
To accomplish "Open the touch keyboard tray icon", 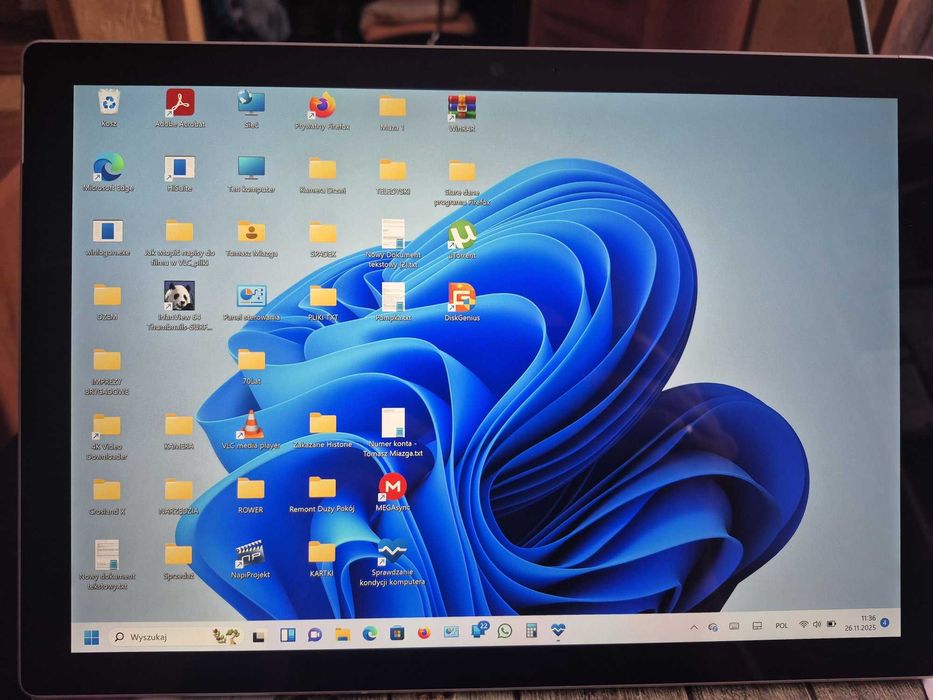I will (x=735, y=626).
